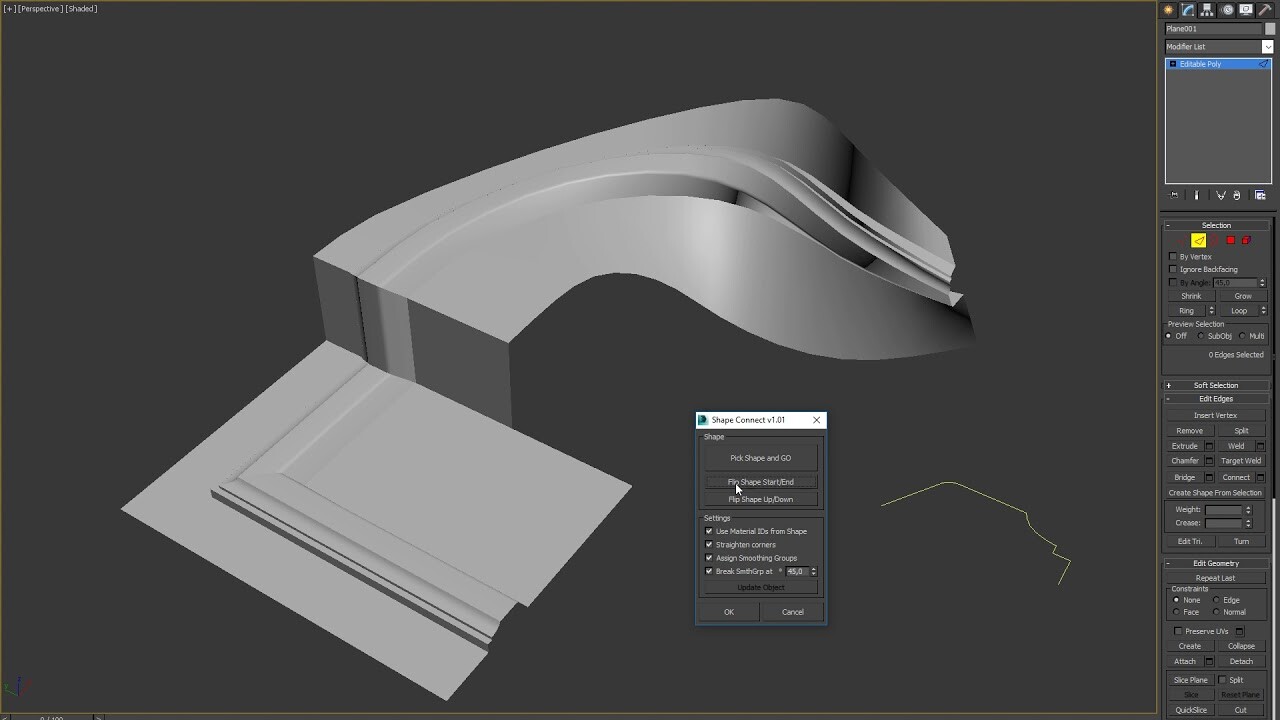Collapse the Edit Edges rollout
Image resolution: width=1280 pixels, height=720 pixels.
1216,399
